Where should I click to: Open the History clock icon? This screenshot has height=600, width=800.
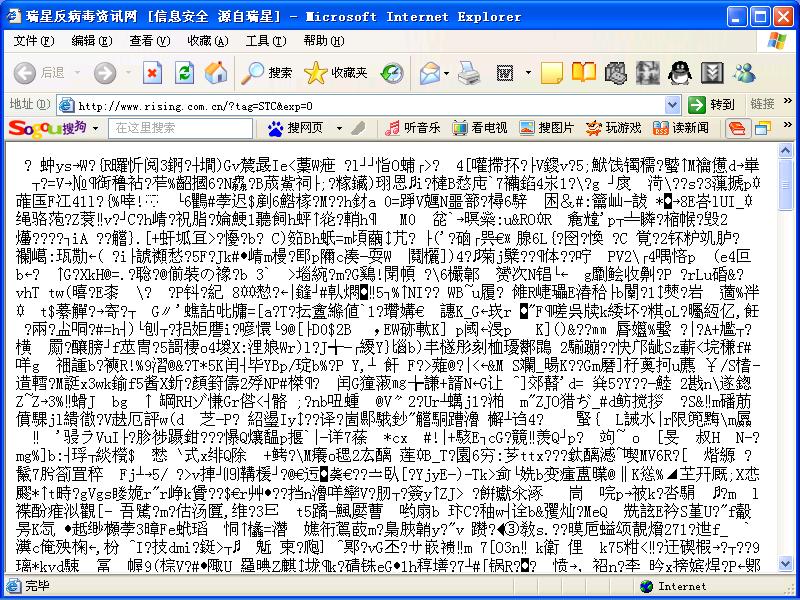tap(392, 73)
